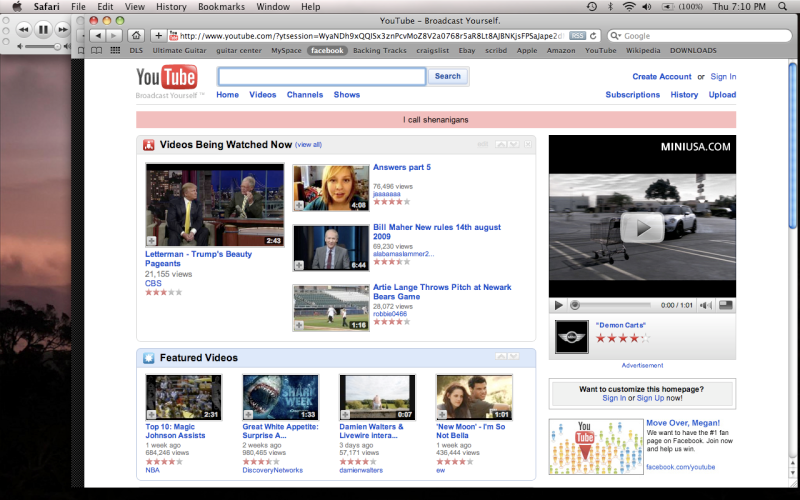Viewport: 800px width, 500px height.
Task: Reload page using the refresh arrow
Action: 593,36
